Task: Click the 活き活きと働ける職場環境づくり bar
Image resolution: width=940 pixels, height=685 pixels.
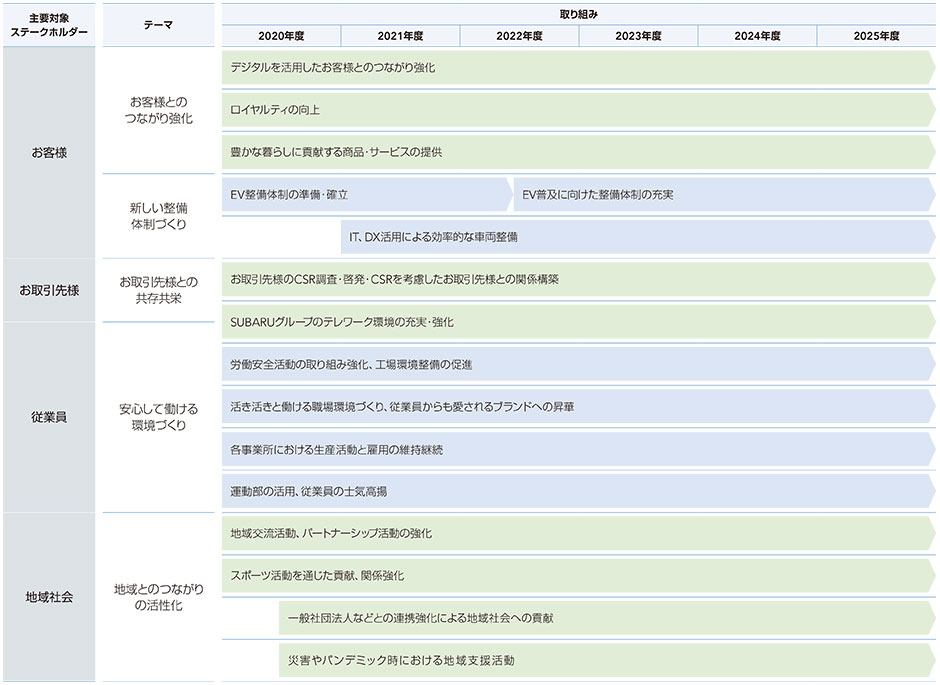Action: tap(579, 407)
